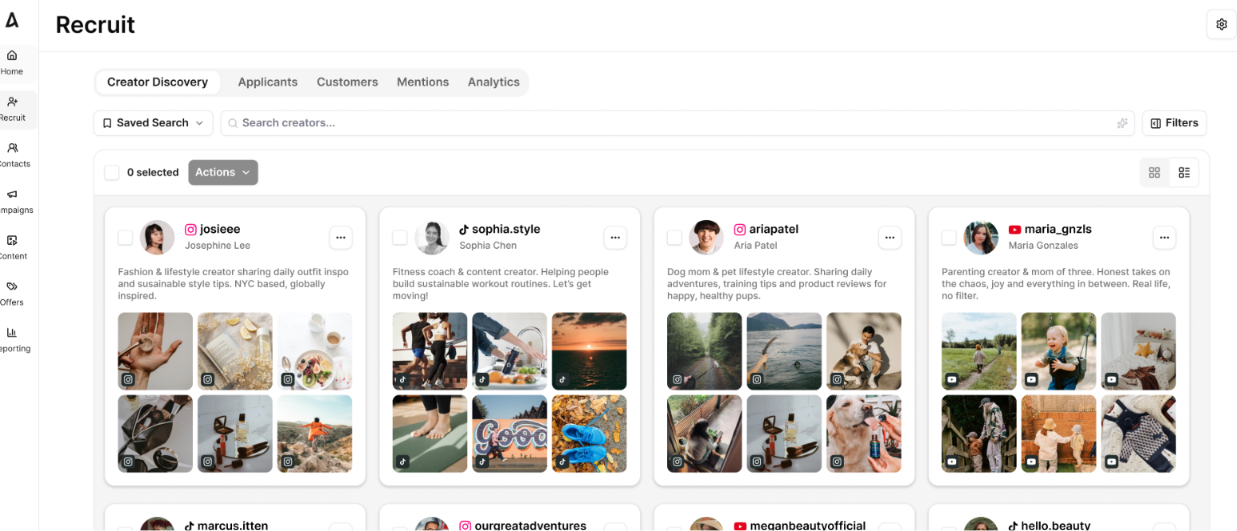Open more options for maria_gnzls card
The height and width of the screenshot is (531, 1237).
pyautogui.click(x=1164, y=237)
